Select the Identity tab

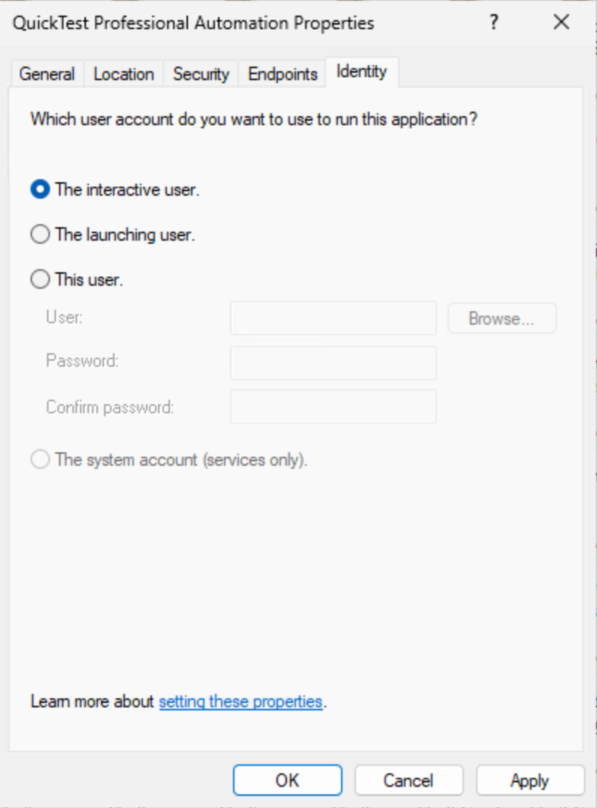tap(361, 71)
